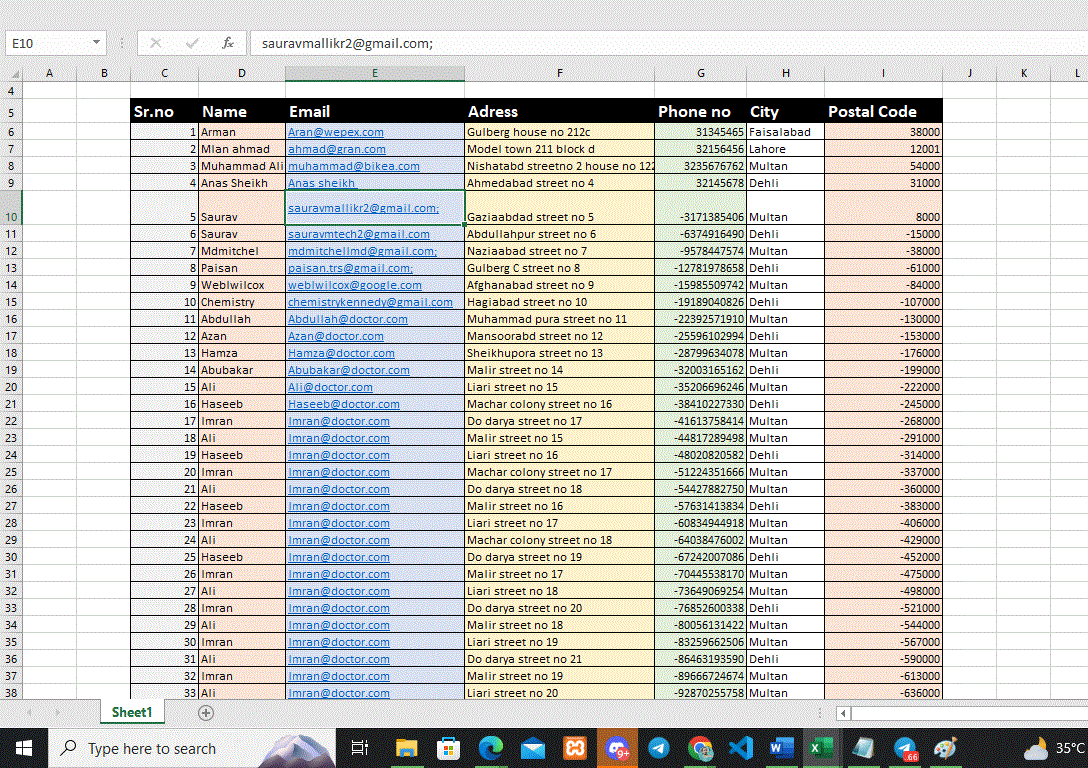The width and height of the screenshot is (1088, 768).
Task: Click the Insert Function fx icon
Action: point(228,43)
